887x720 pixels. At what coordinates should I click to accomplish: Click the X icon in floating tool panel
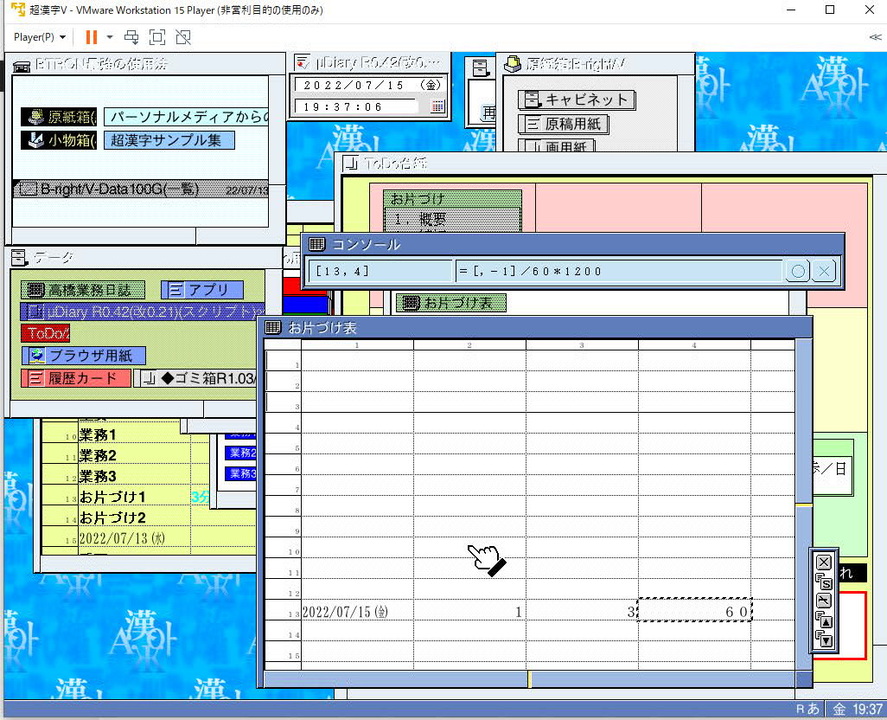(824, 562)
